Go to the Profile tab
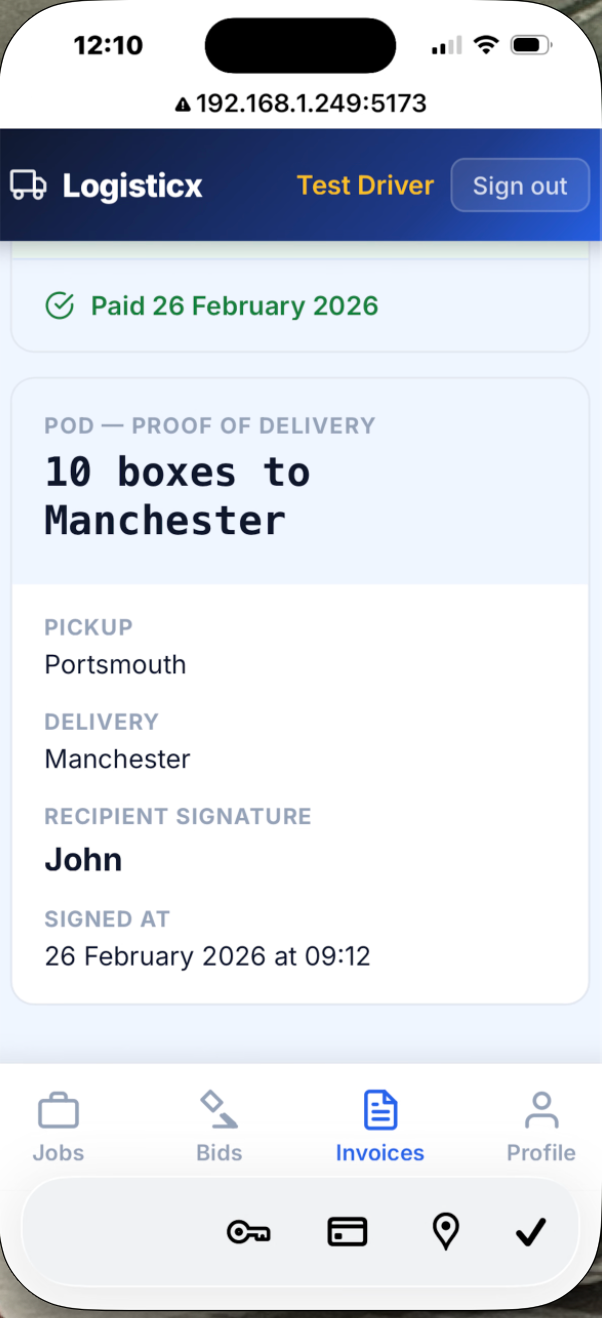Viewport: 602px width, 1318px height. pos(541,1128)
